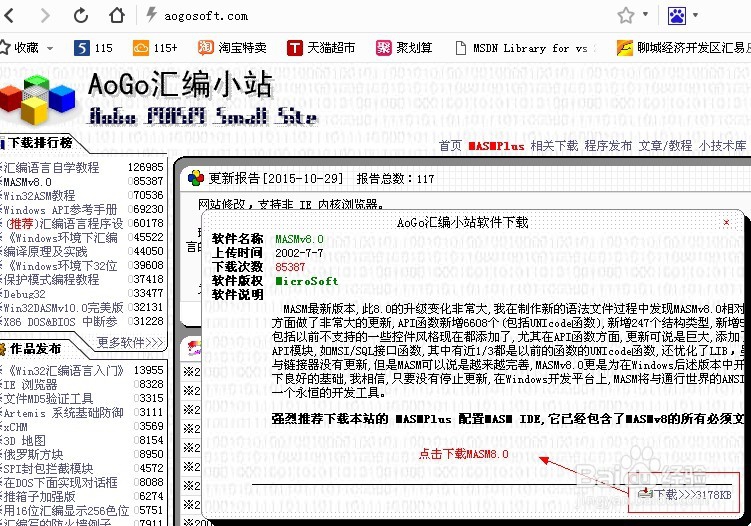This screenshot has height=526, width=751.
Task: Click 更多软件>>> link
Action: [130, 342]
